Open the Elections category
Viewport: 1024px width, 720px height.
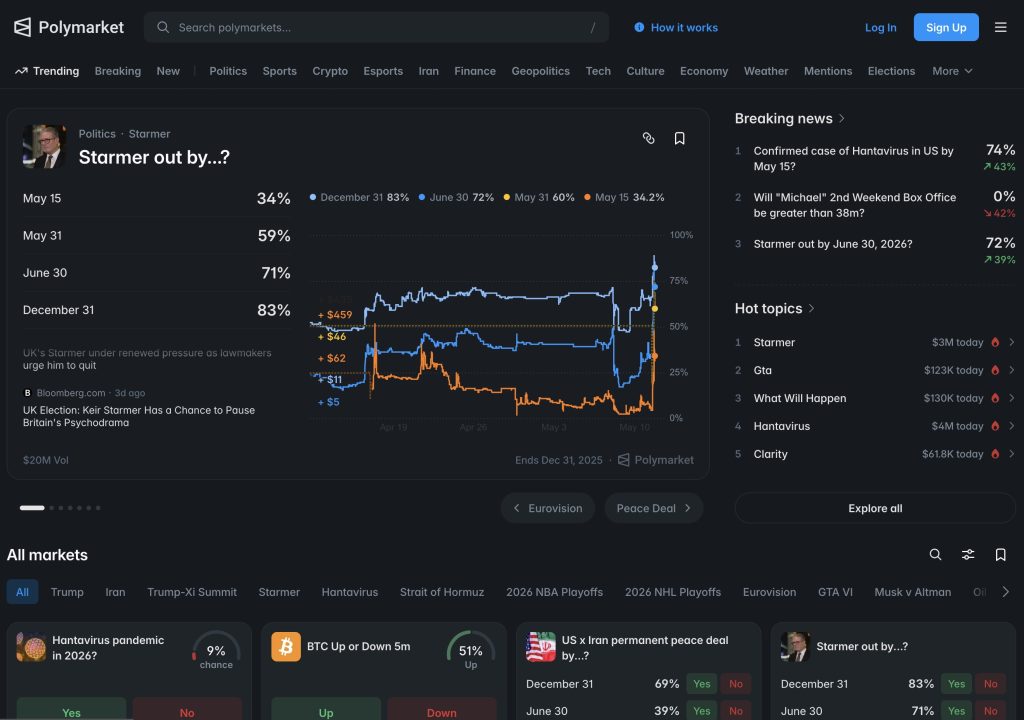(x=891, y=71)
